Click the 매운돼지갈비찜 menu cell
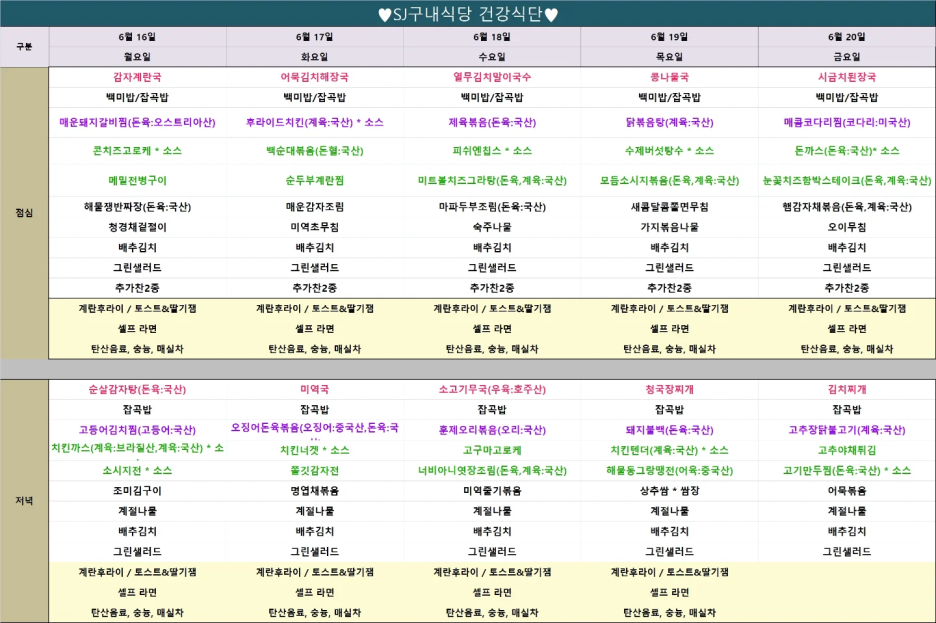This screenshot has height=623, width=936. [x=137, y=123]
